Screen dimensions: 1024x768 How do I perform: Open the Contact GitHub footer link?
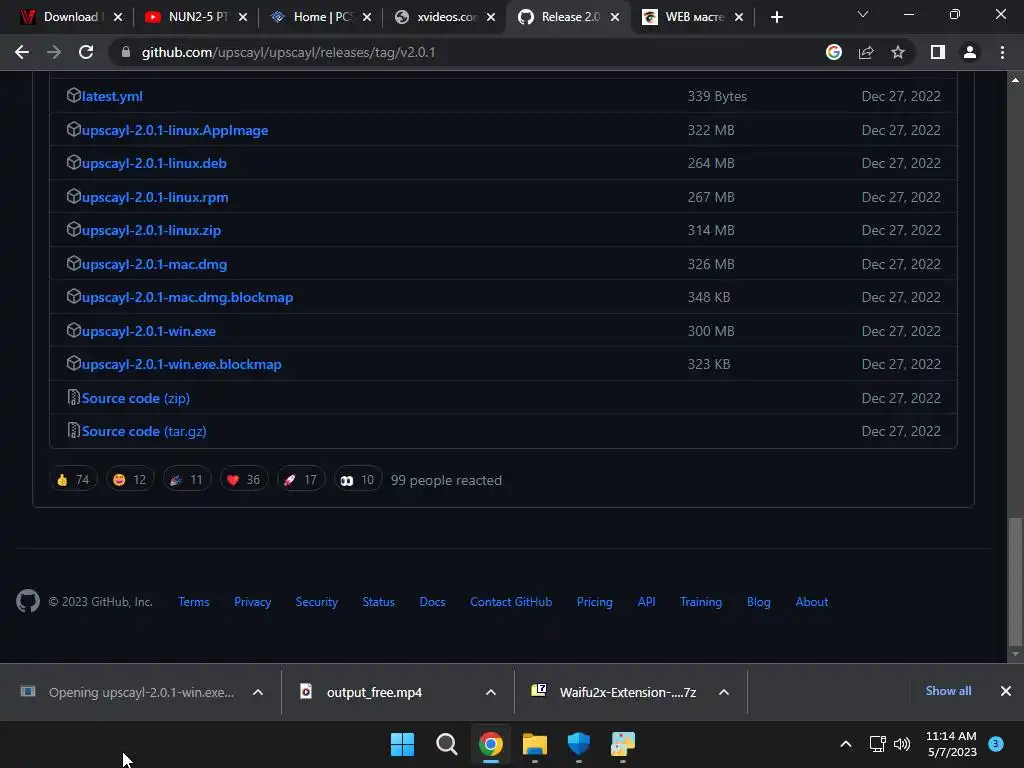pos(511,601)
